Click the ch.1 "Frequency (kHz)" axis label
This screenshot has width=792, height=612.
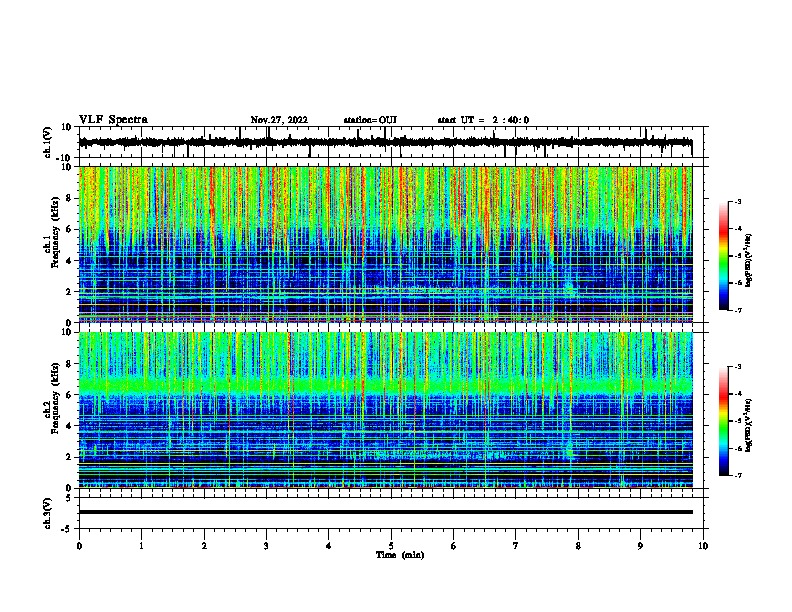click(55, 232)
